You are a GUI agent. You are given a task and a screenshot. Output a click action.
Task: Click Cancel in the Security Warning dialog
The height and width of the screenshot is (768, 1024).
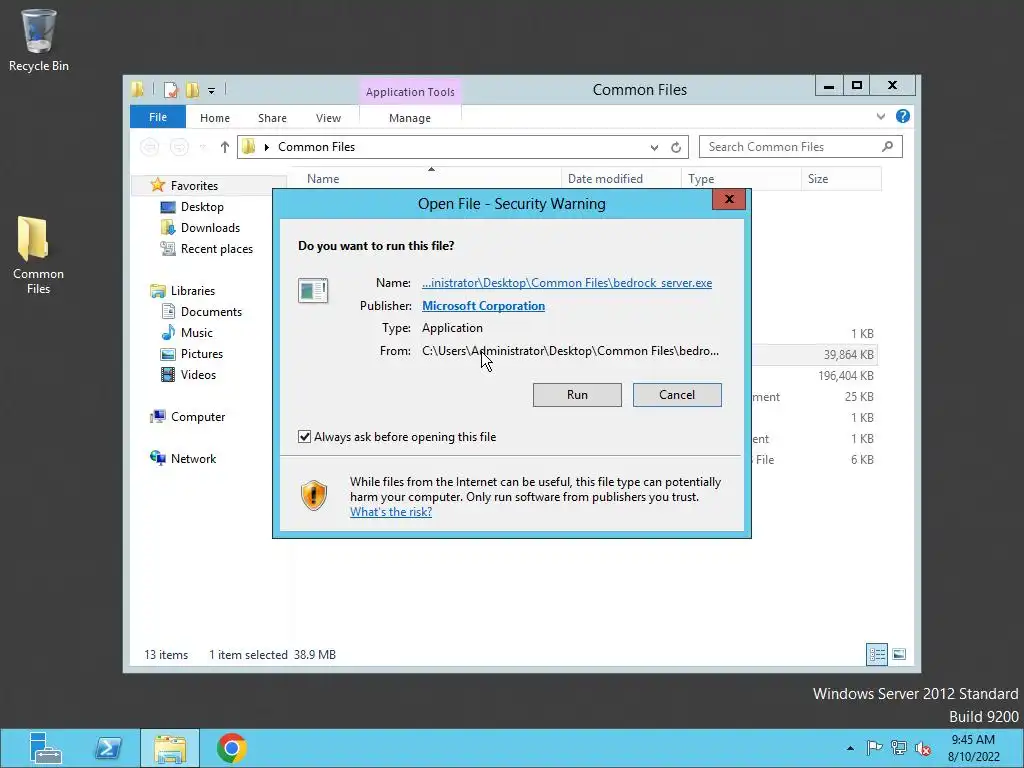677,395
